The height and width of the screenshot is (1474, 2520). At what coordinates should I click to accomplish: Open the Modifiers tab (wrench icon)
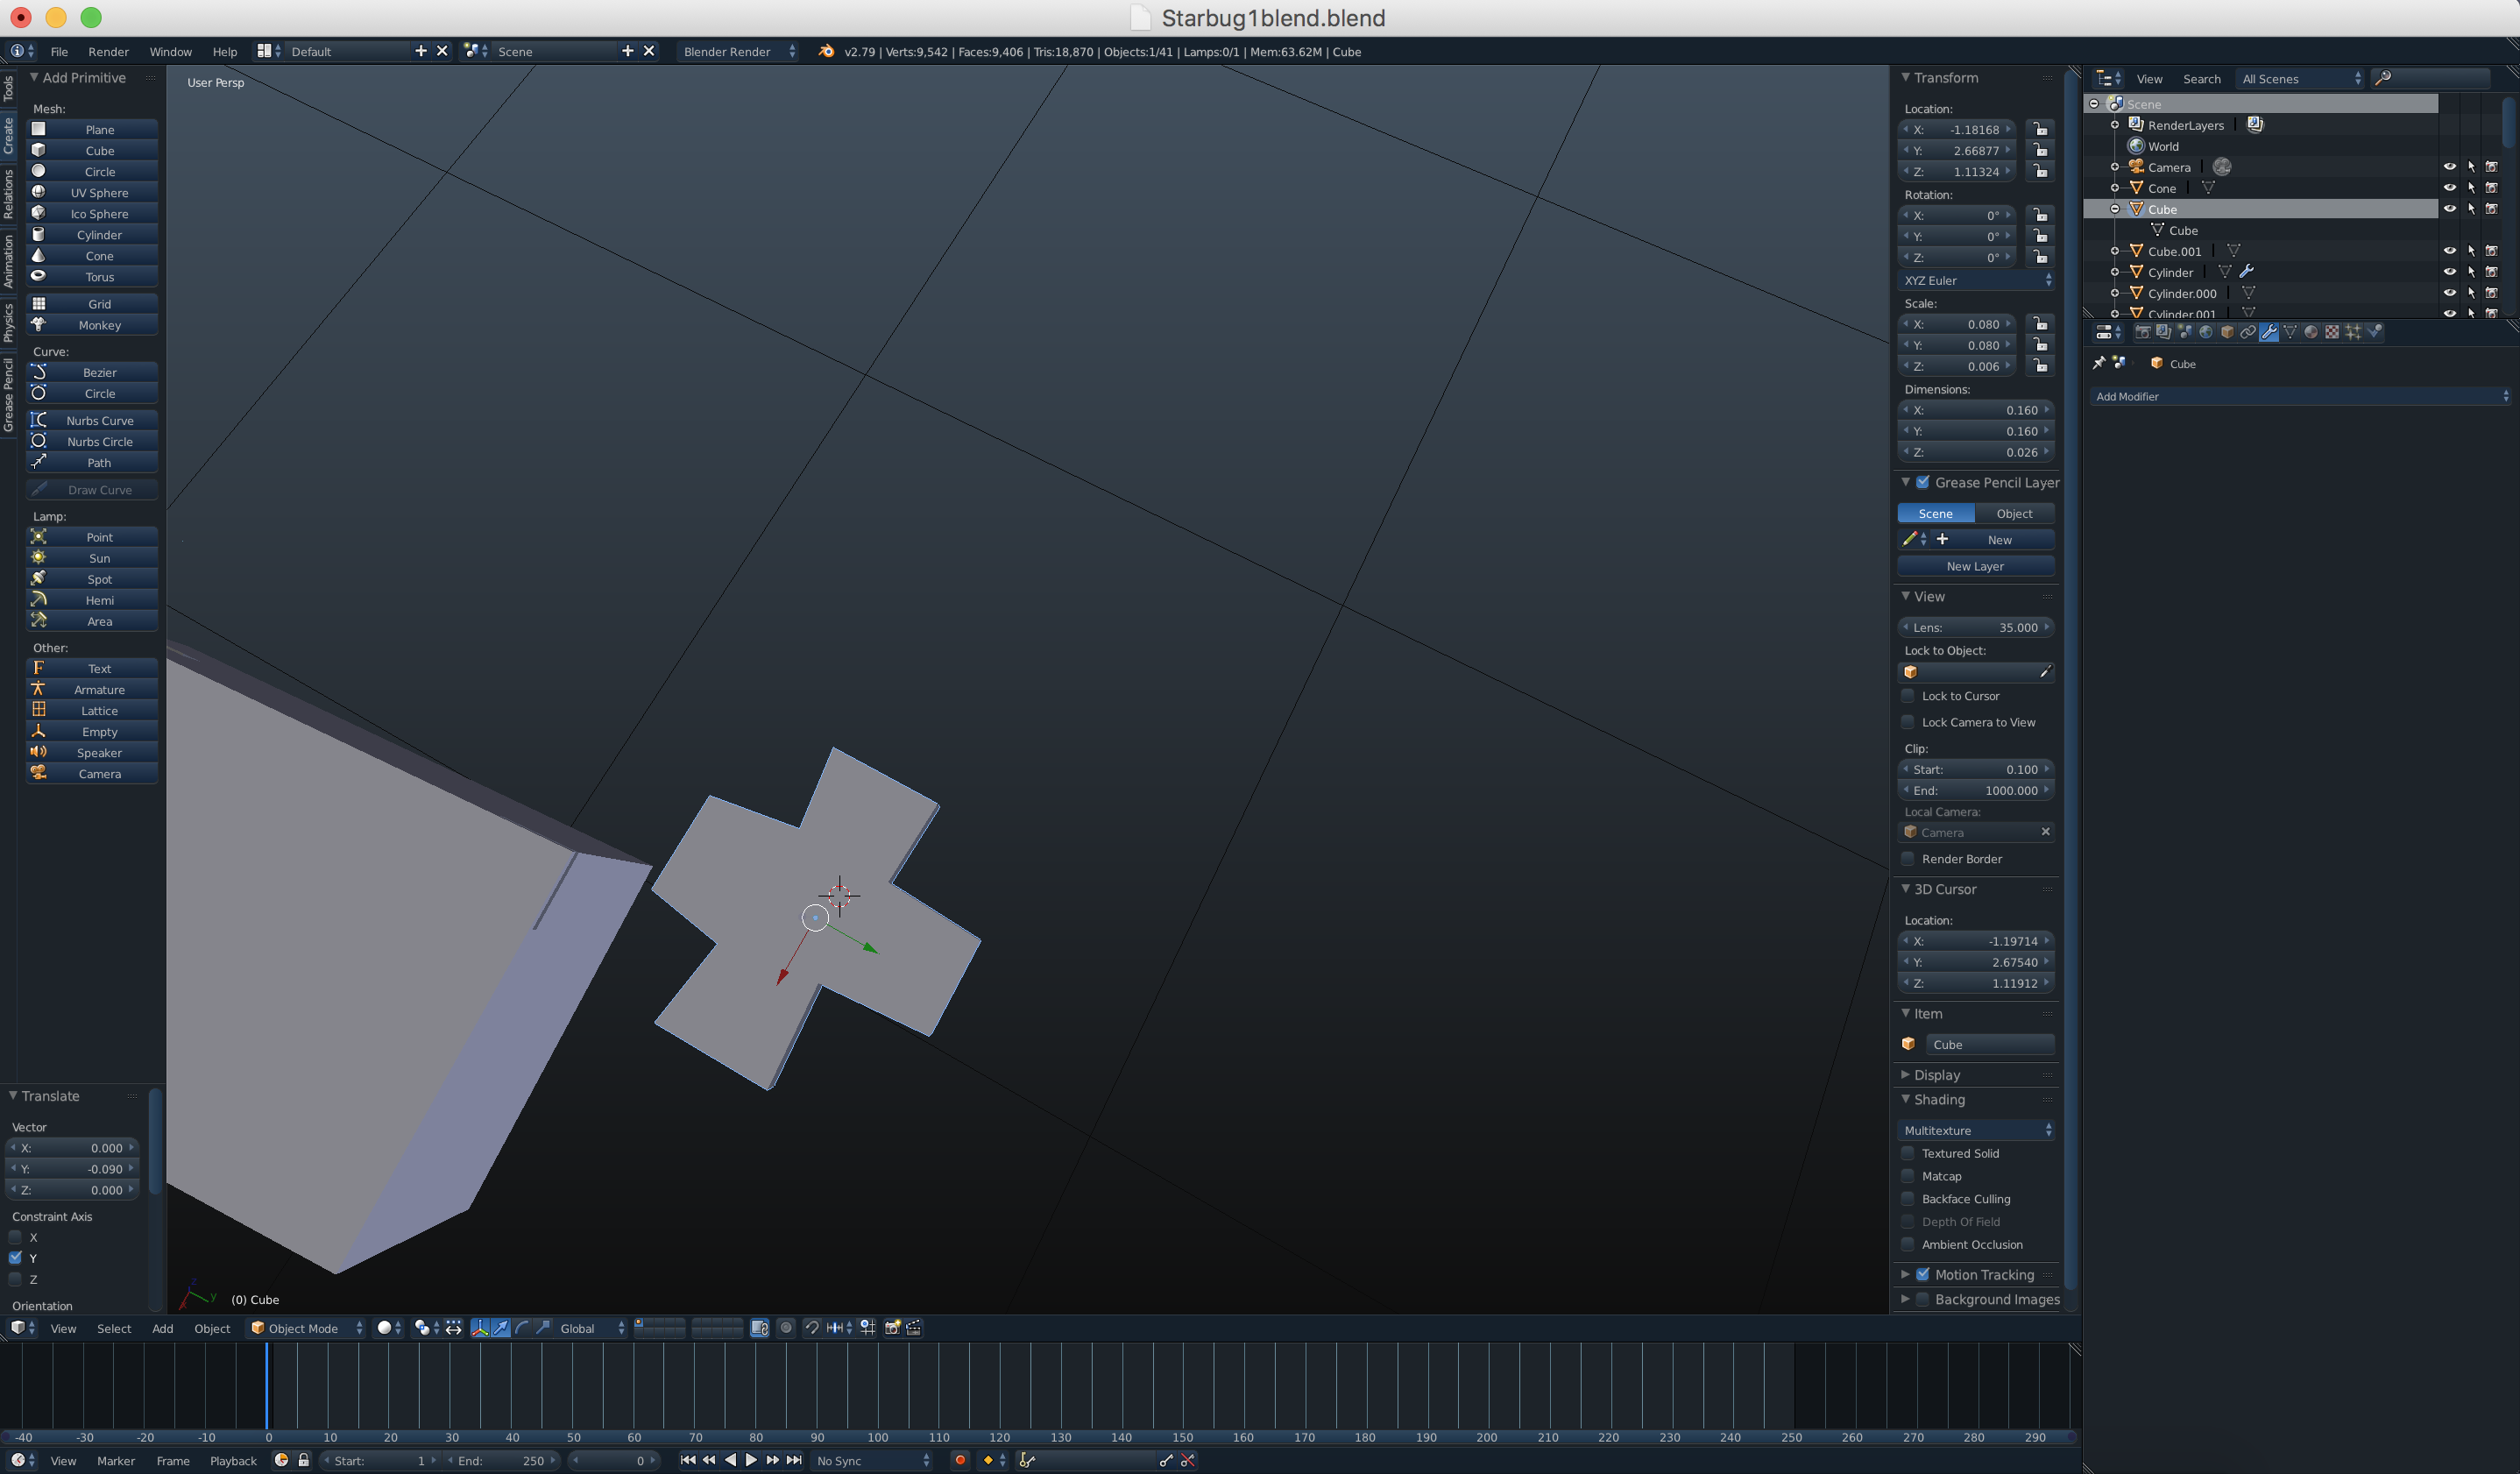[2269, 332]
